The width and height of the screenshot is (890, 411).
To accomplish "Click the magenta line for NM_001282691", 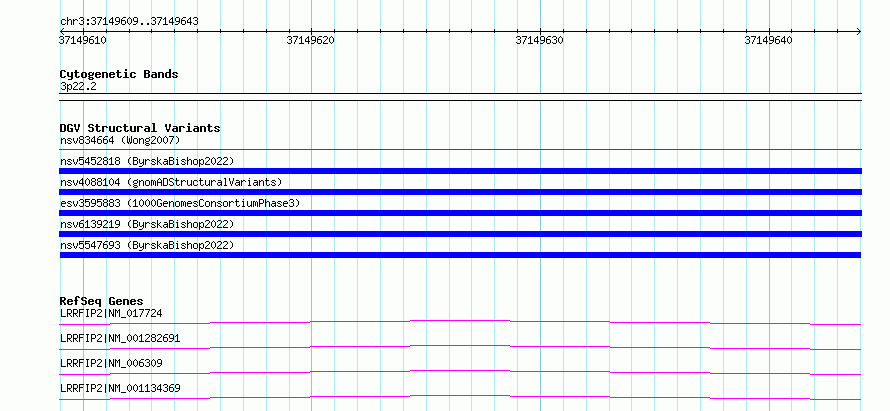I will 460,347.
